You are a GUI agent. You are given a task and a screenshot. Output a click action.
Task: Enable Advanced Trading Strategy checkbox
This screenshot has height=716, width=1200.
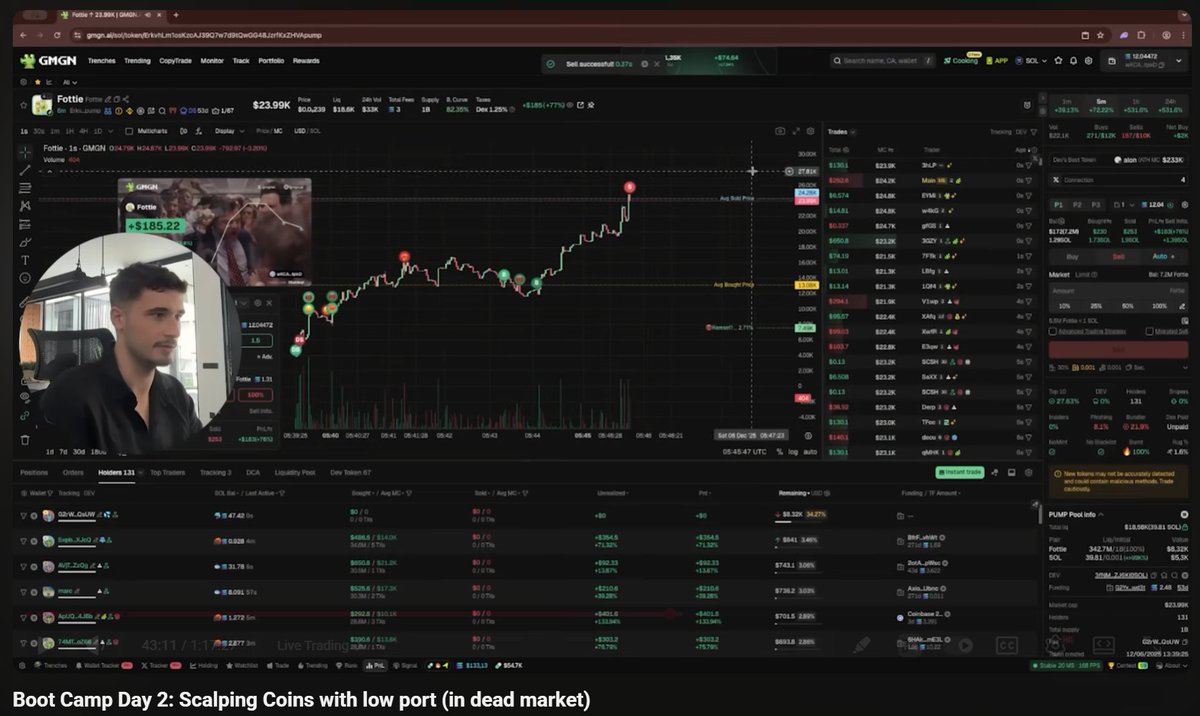(1052, 331)
